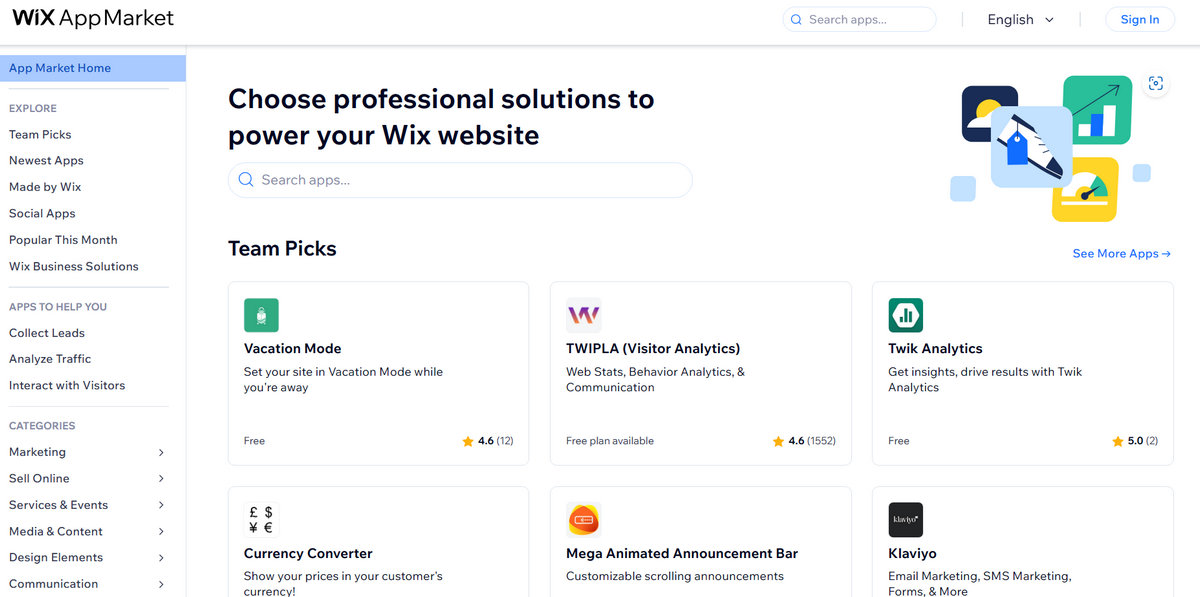Screen dimensions: 1200x597
Task: Open the Mega Animated Announcement Bar icon
Action: [583, 520]
